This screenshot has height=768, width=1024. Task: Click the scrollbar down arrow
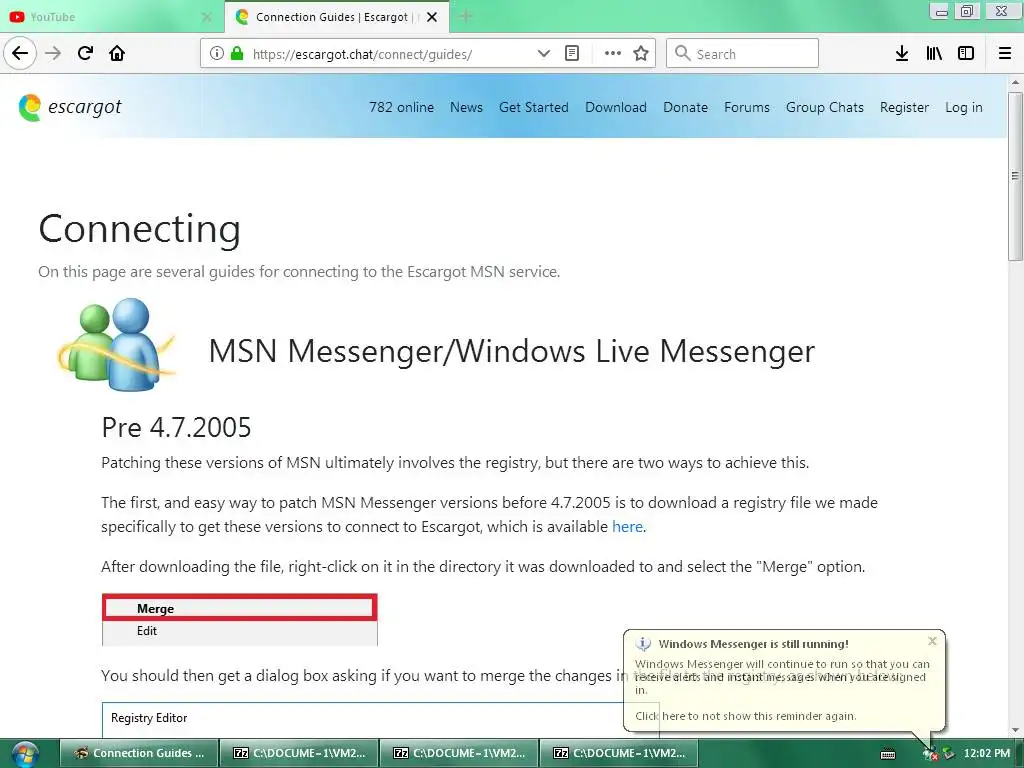tap(1015, 730)
